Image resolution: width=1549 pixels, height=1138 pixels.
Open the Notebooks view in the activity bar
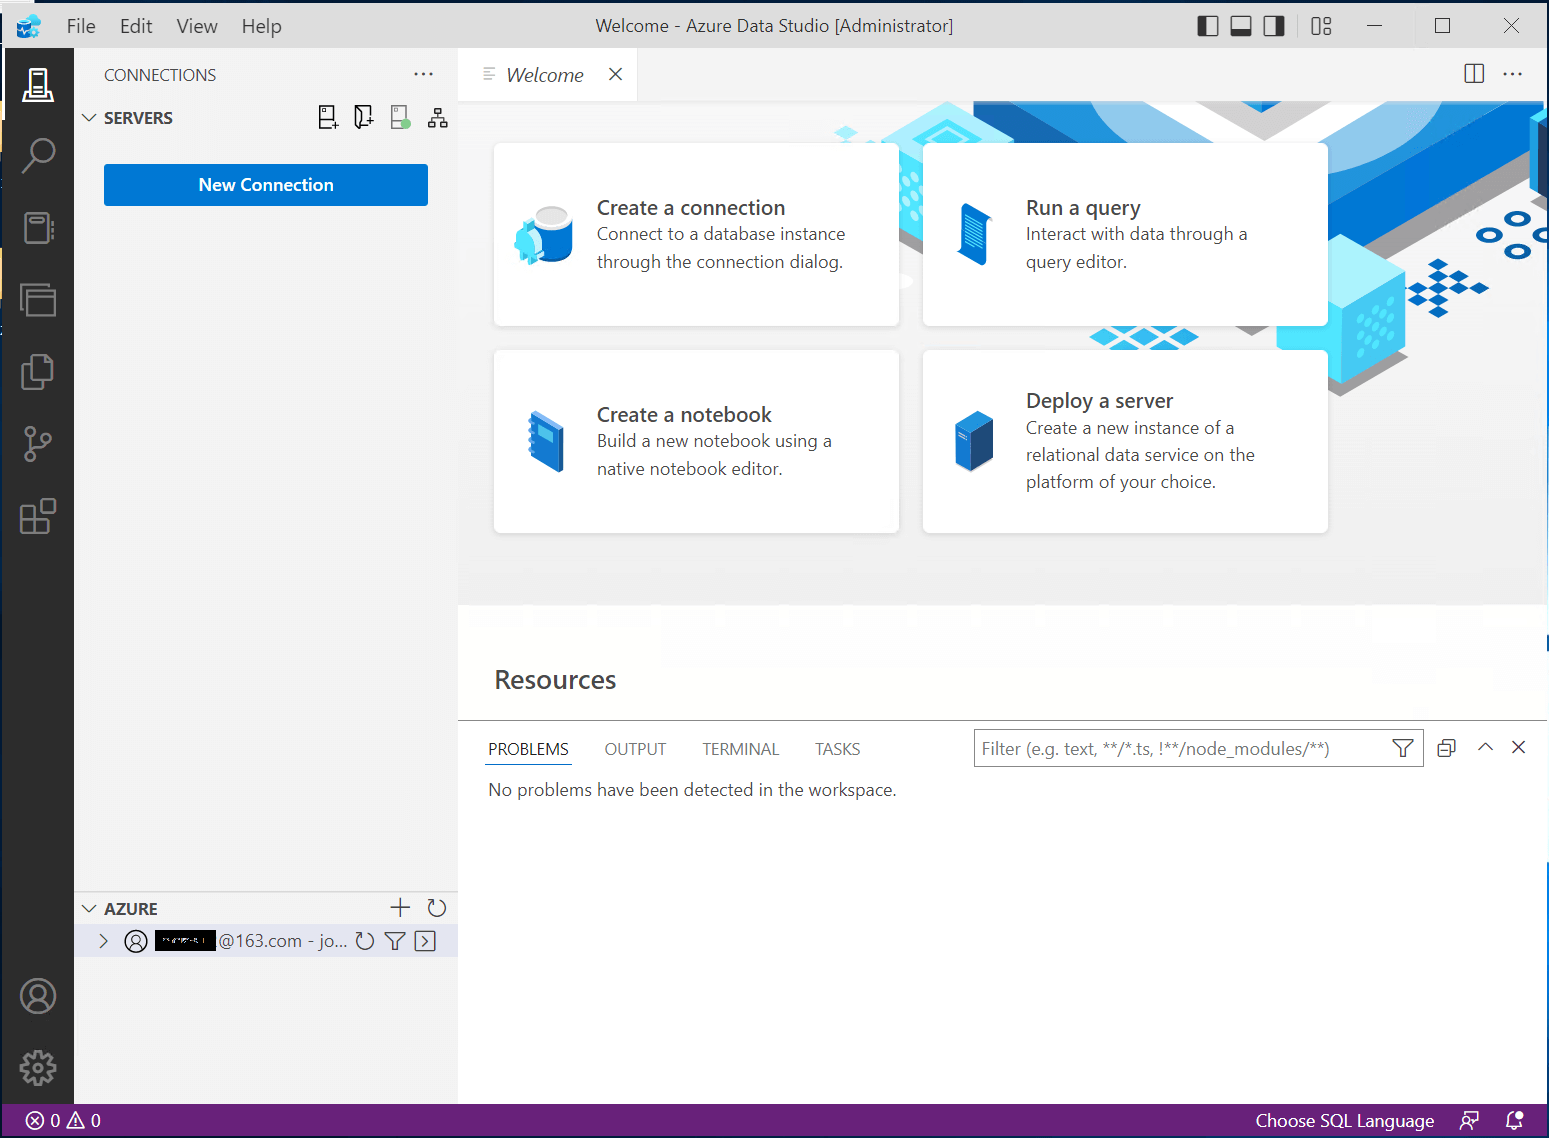click(38, 228)
